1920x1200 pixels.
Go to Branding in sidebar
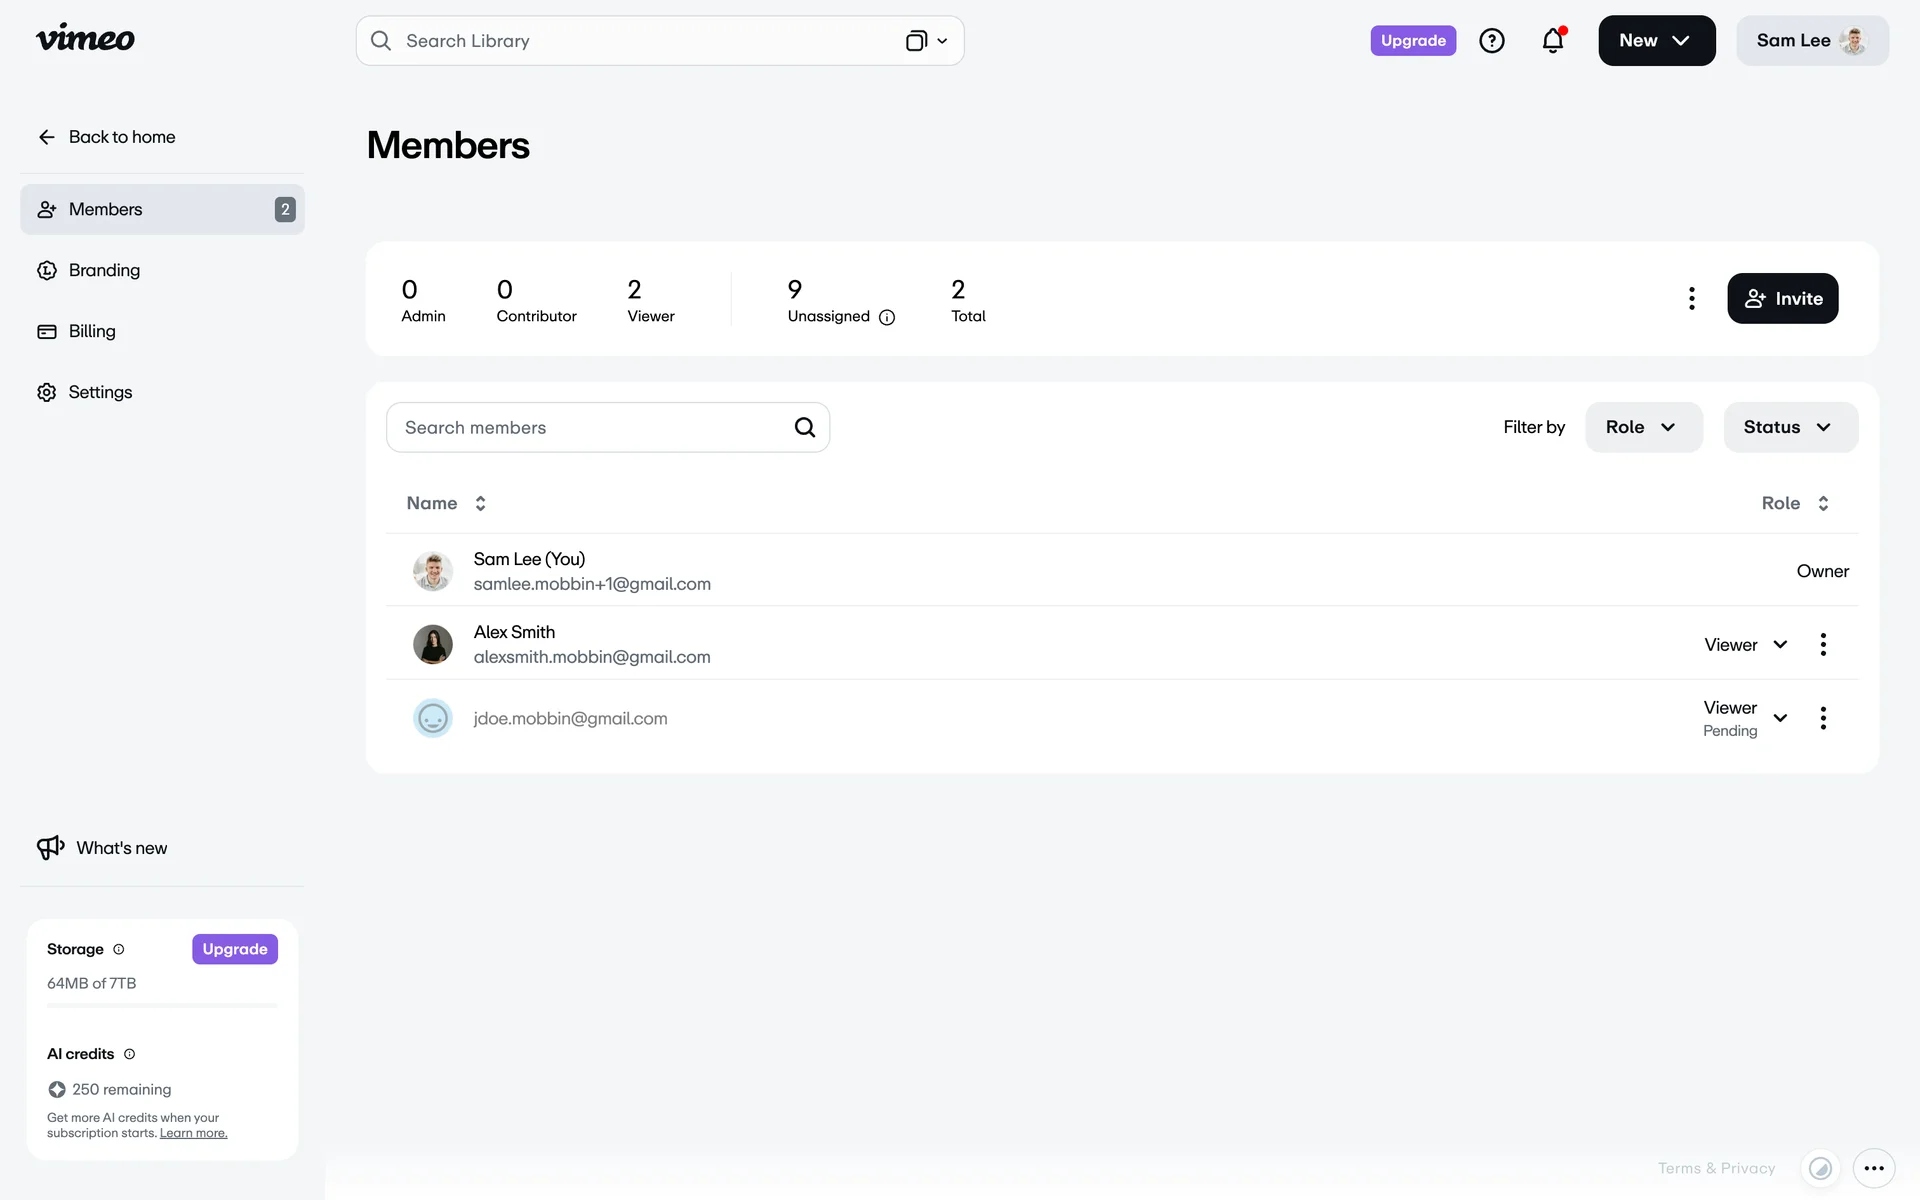(x=104, y=270)
